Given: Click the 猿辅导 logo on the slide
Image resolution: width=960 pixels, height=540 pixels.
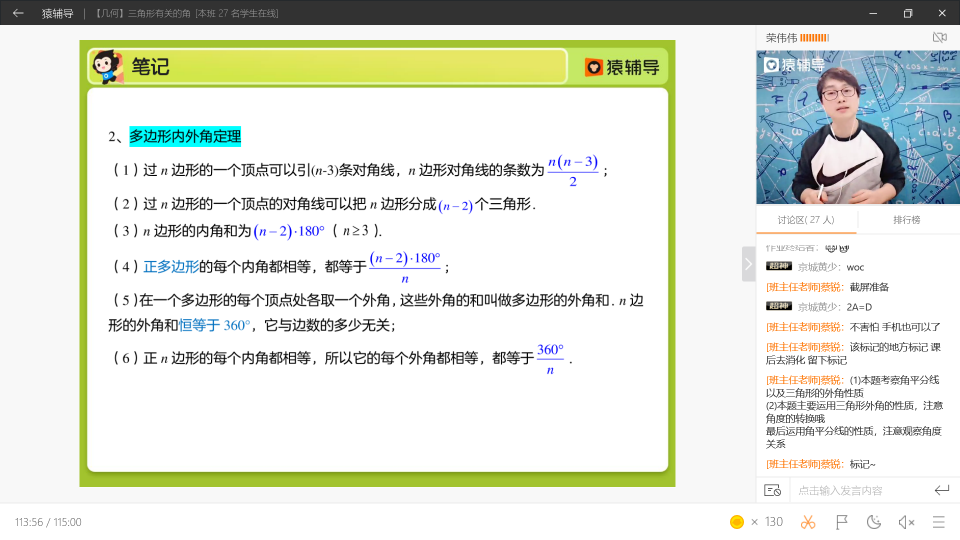Looking at the screenshot, I should pyautogui.click(x=622, y=67).
